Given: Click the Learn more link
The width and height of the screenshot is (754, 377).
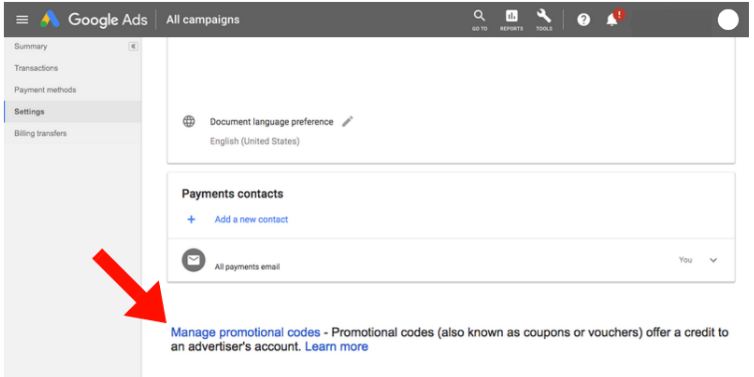Looking at the screenshot, I should point(337,346).
